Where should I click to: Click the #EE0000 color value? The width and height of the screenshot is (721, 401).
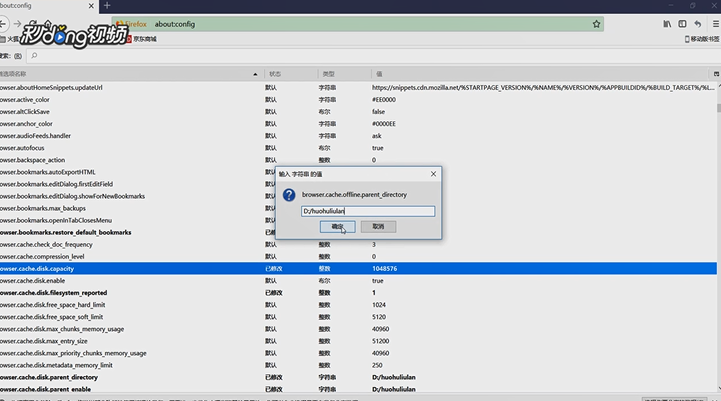(384, 100)
